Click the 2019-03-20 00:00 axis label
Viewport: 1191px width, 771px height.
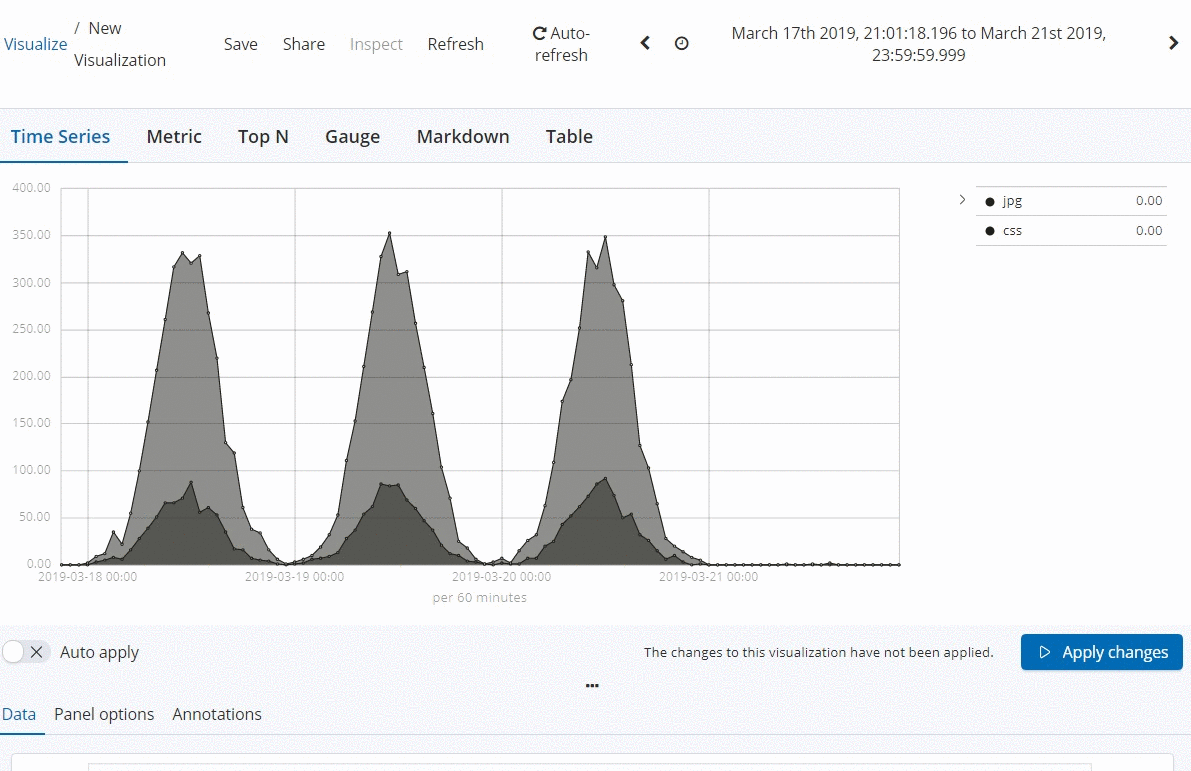501,577
